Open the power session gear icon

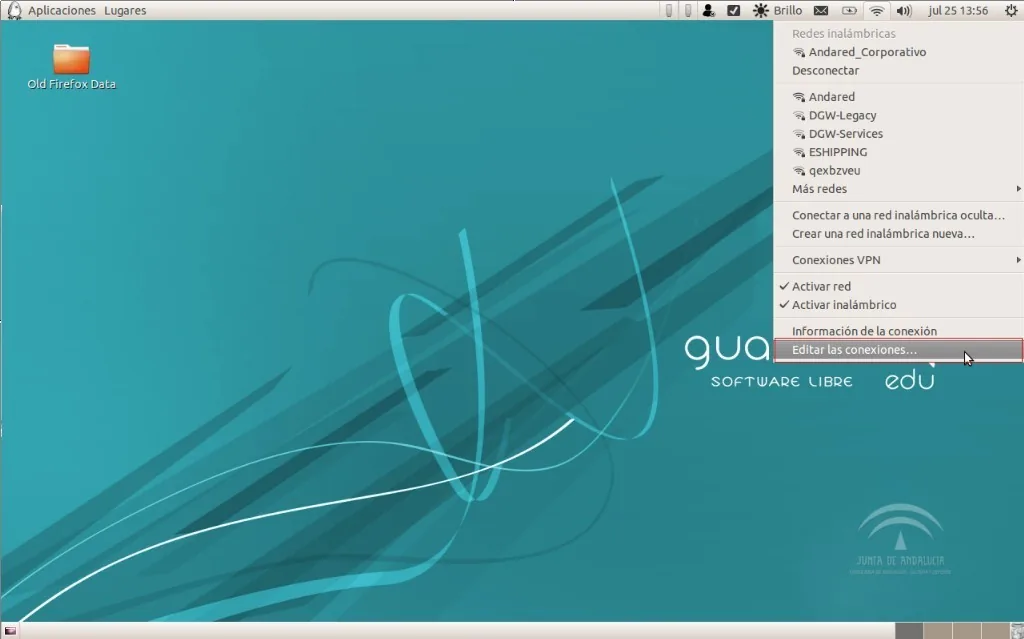tap(1011, 10)
